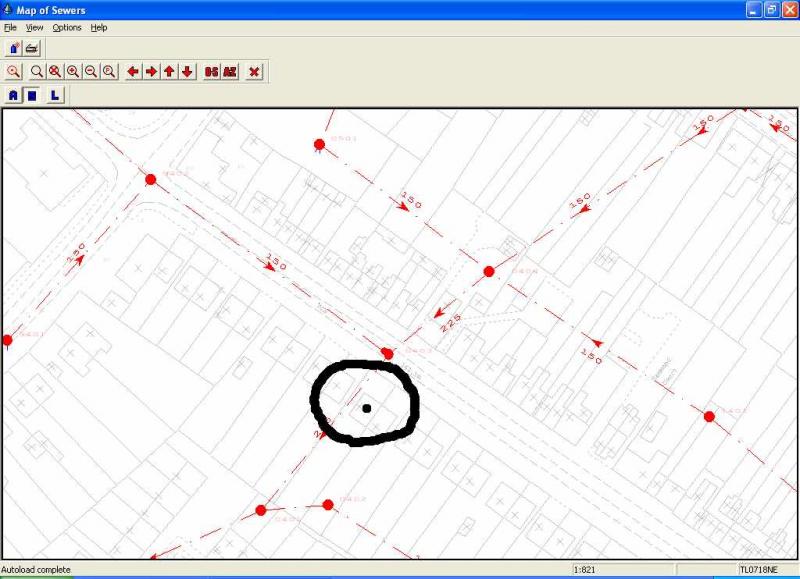This screenshot has width=800, height=579.
Task: Click the print icon in the toolbar
Action: coord(32,48)
